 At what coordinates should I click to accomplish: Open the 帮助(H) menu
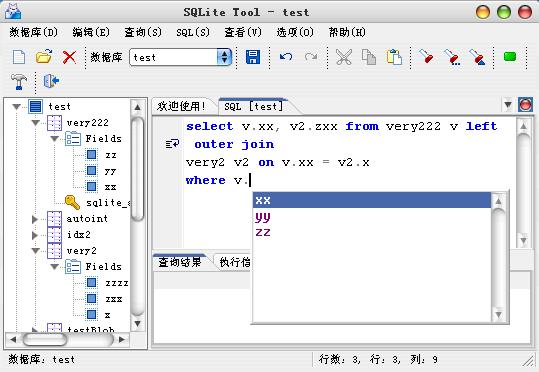coord(347,32)
